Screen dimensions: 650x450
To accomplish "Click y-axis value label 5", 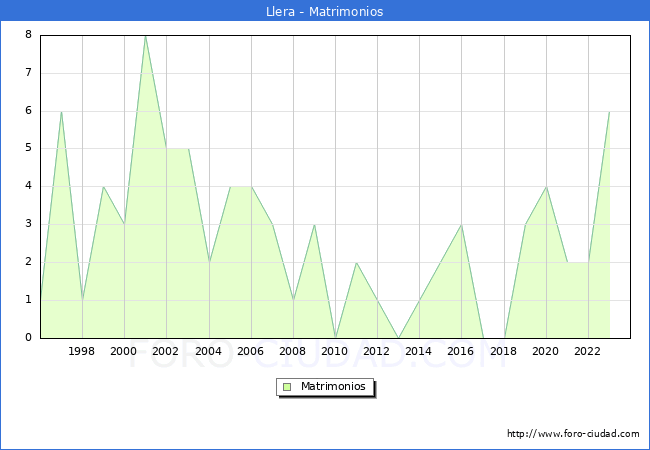I will 28,148.
